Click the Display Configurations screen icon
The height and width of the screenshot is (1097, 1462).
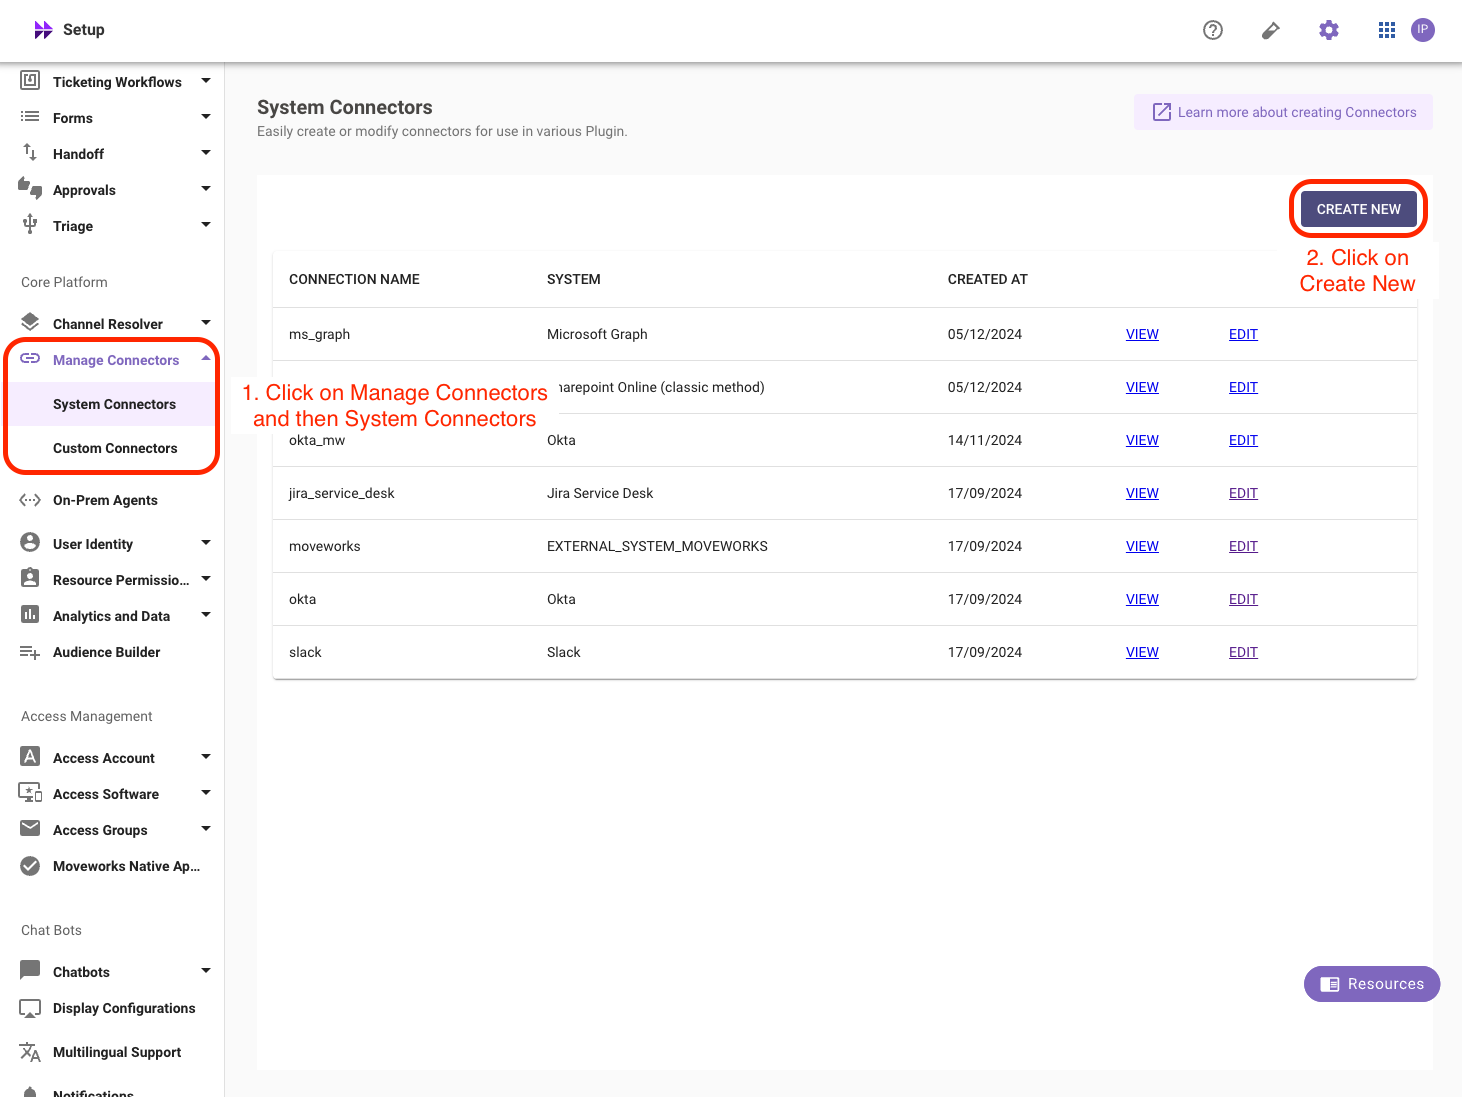coord(30,1008)
